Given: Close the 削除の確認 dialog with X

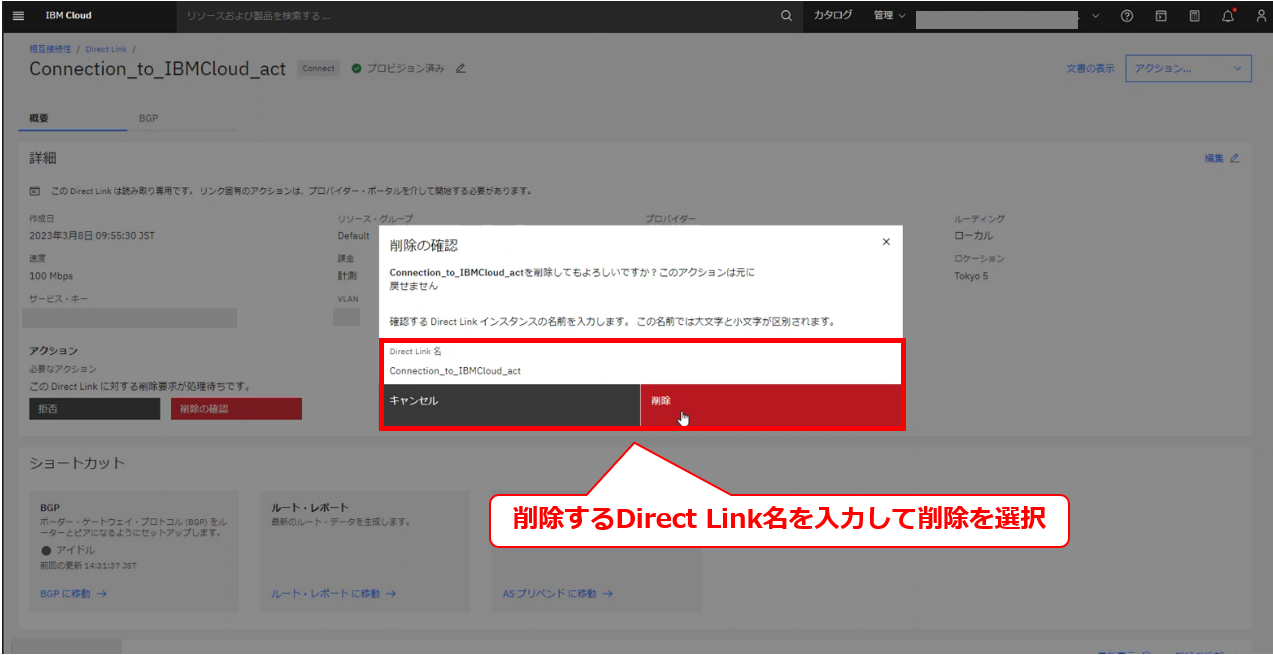Looking at the screenshot, I should (x=885, y=242).
